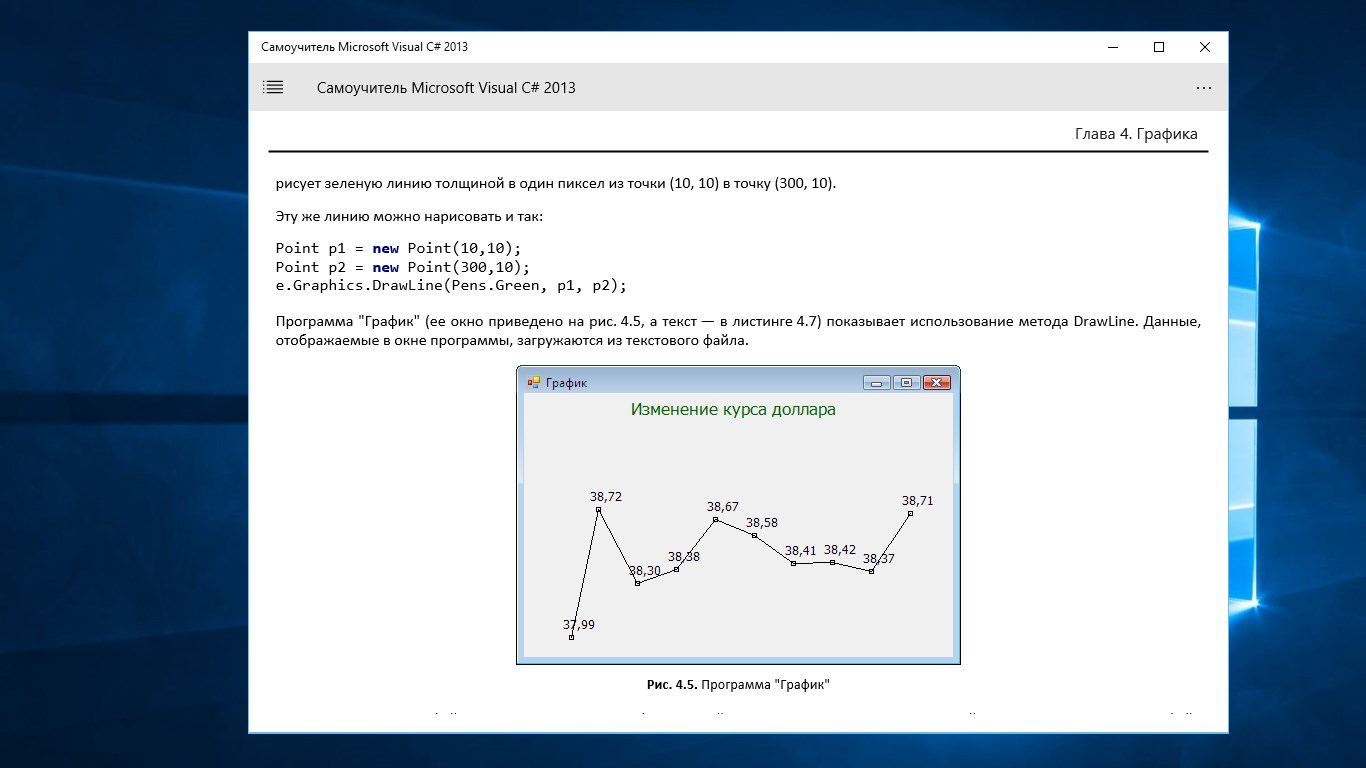Click the header title Самоучитель Microsoft Visual C# 2013
1366x768 pixels.
tap(446, 88)
